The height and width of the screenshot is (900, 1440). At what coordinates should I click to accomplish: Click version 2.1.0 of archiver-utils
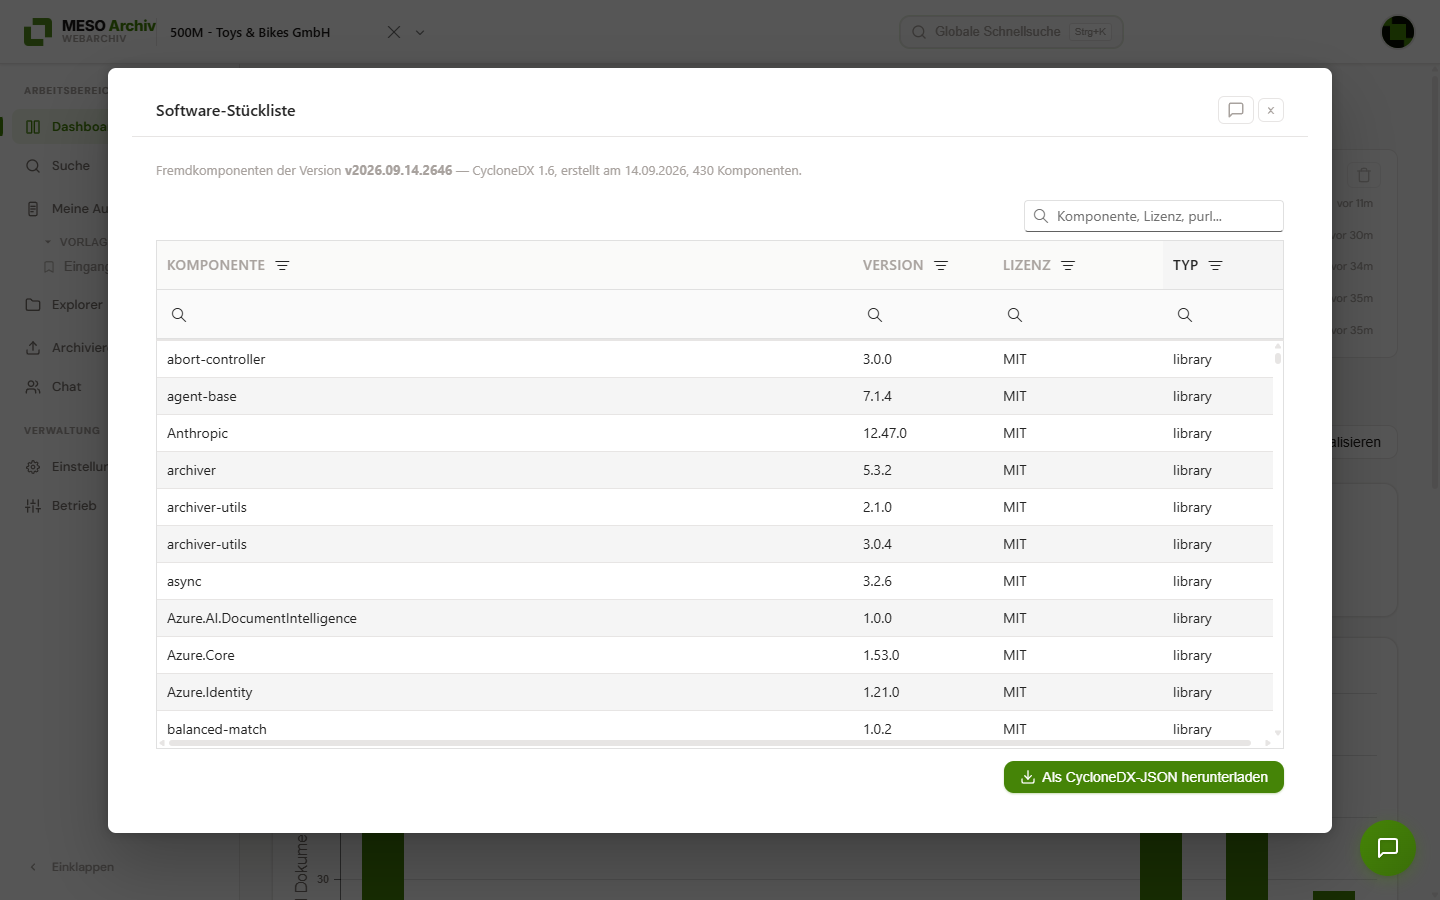coord(877,507)
